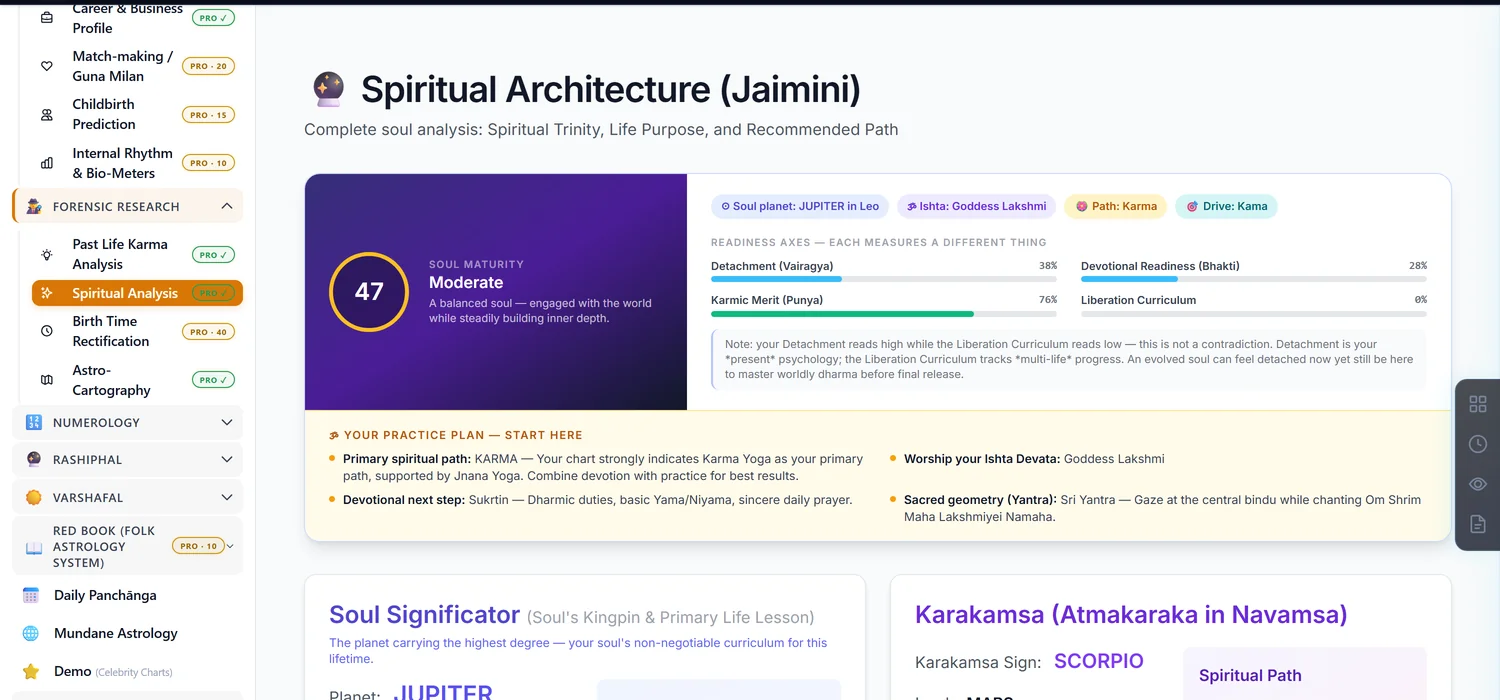The image size is (1500, 700).
Task: Expand the Varshafal dropdown
Action: pyautogui.click(x=128, y=497)
